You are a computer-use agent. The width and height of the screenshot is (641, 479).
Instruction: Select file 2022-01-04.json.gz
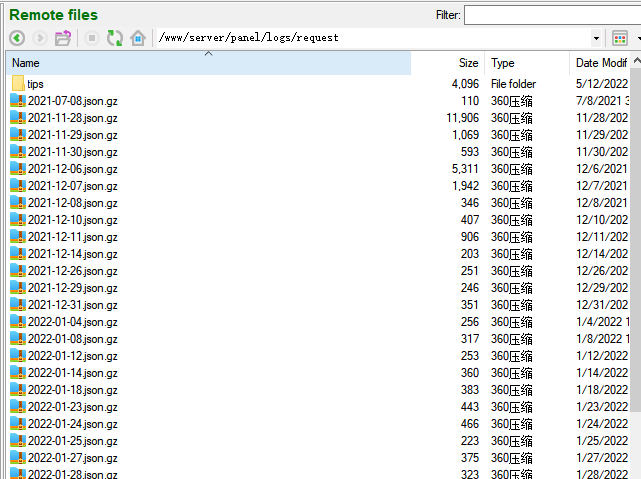pyautogui.click(x=72, y=322)
